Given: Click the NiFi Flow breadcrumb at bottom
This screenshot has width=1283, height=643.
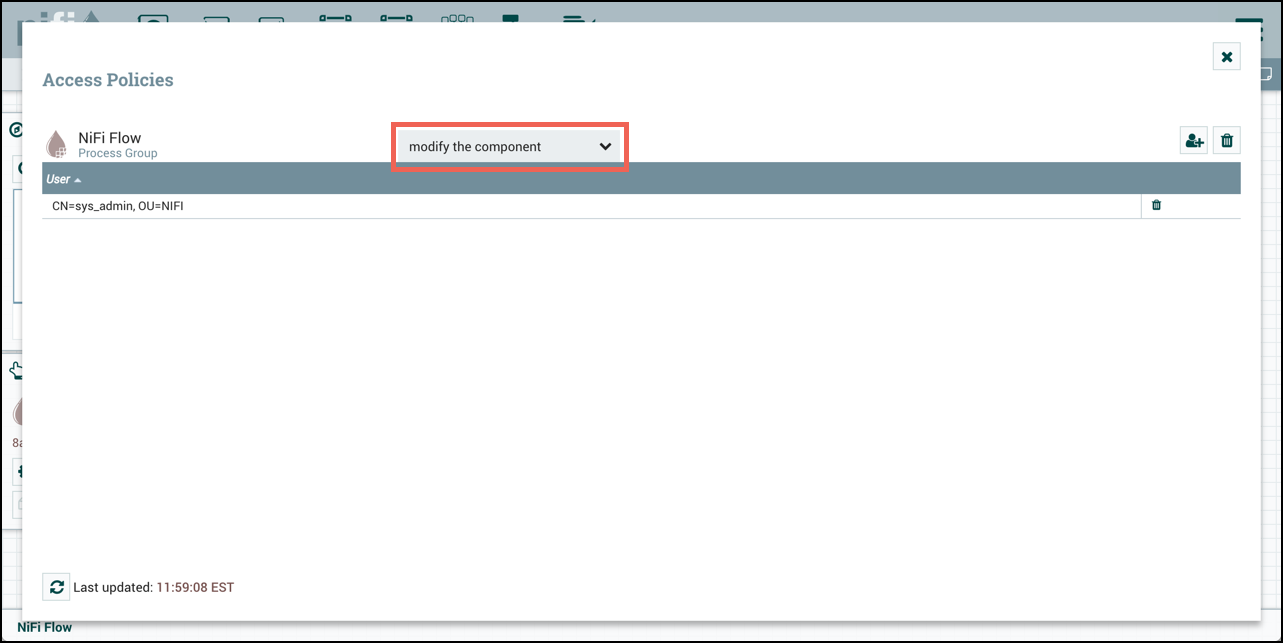Looking at the screenshot, I should tap(44, 627).
